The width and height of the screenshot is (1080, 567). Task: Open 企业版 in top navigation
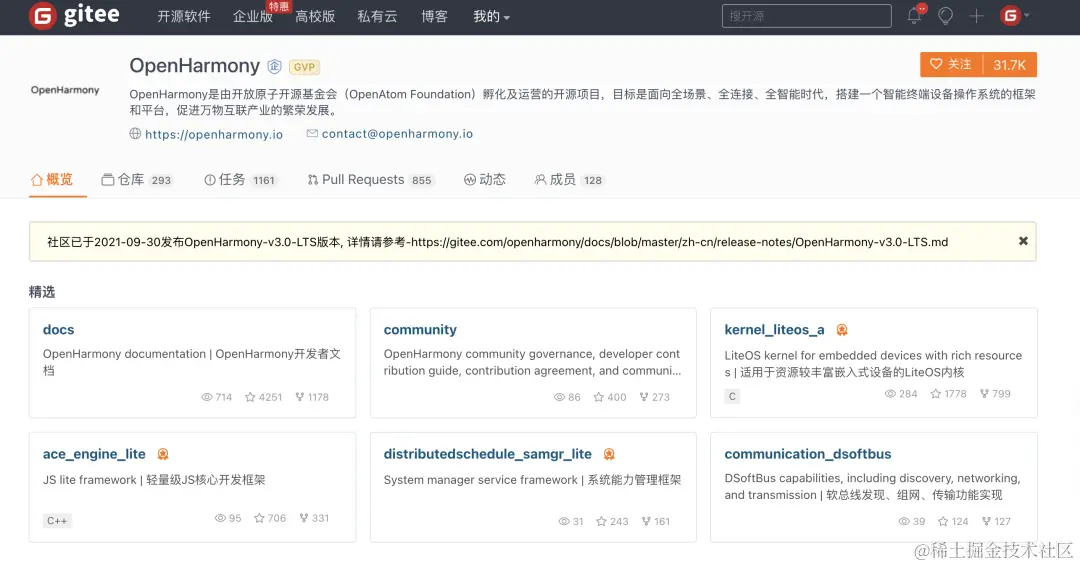(253, 17)
